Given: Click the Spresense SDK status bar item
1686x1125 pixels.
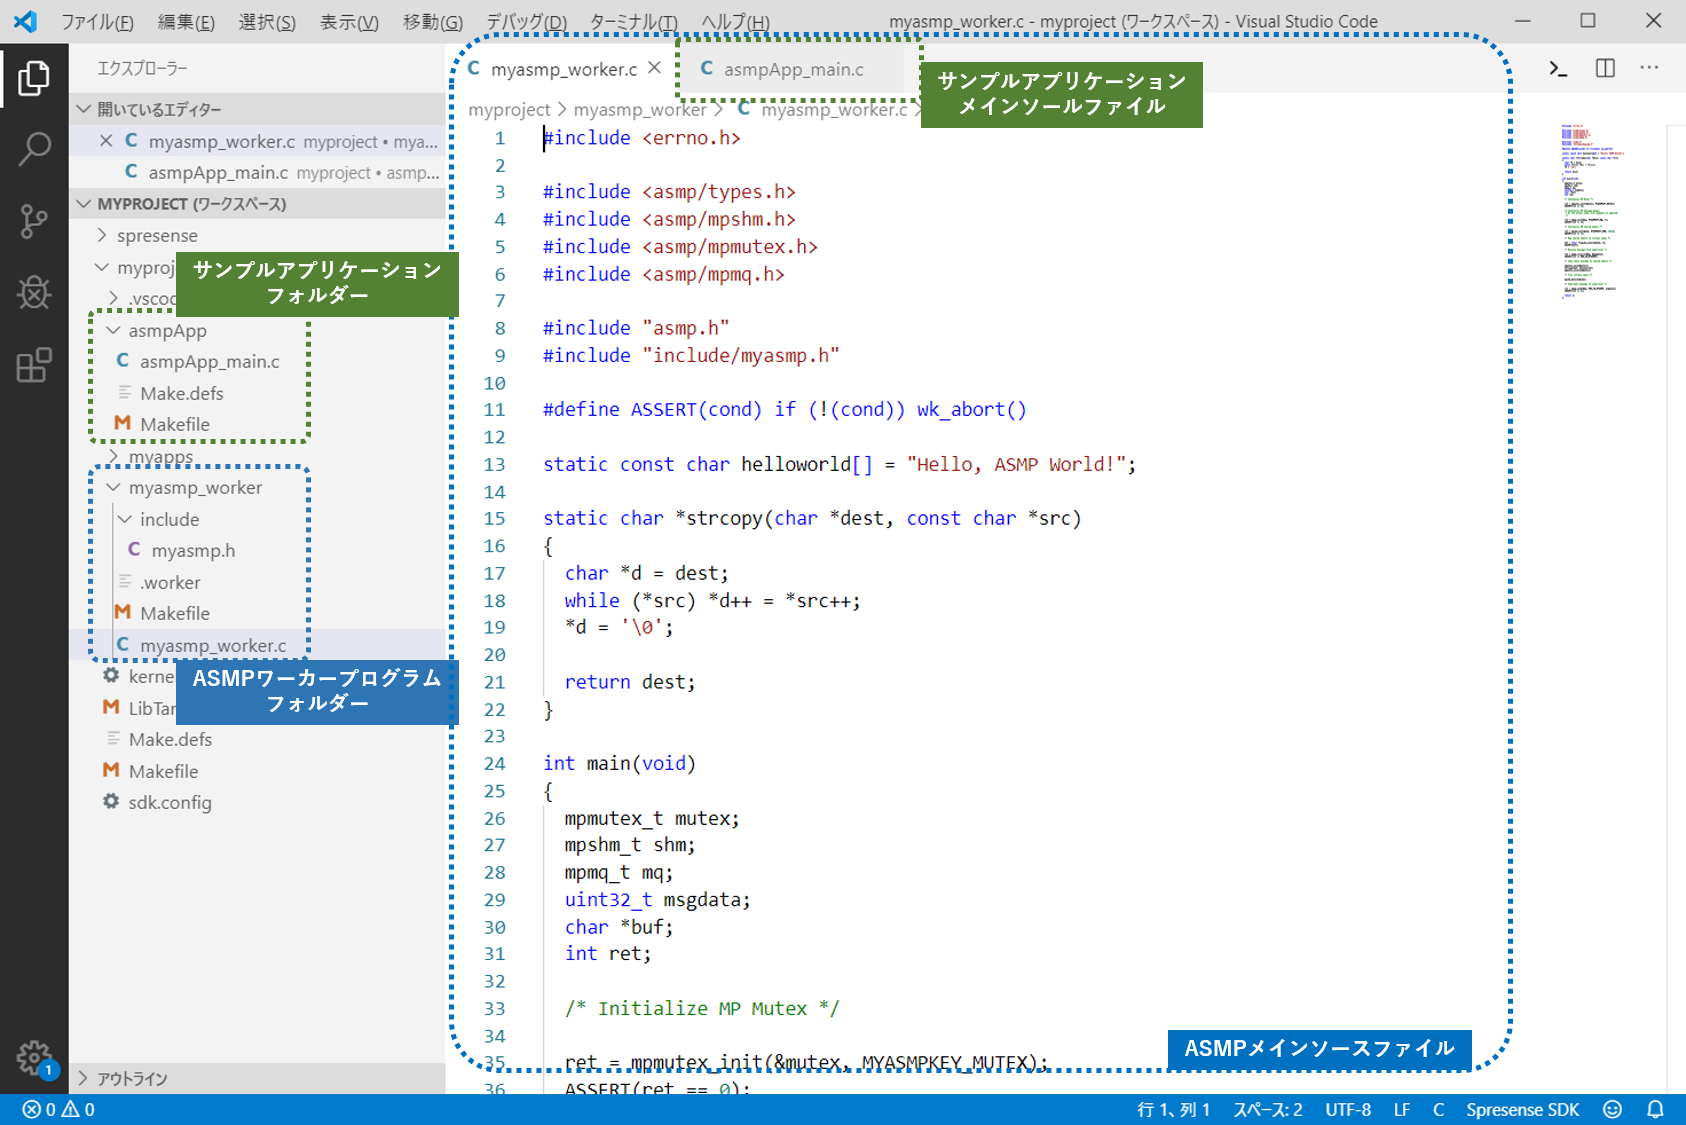Looking at the screenshot, I should tap(1521, 1109).
